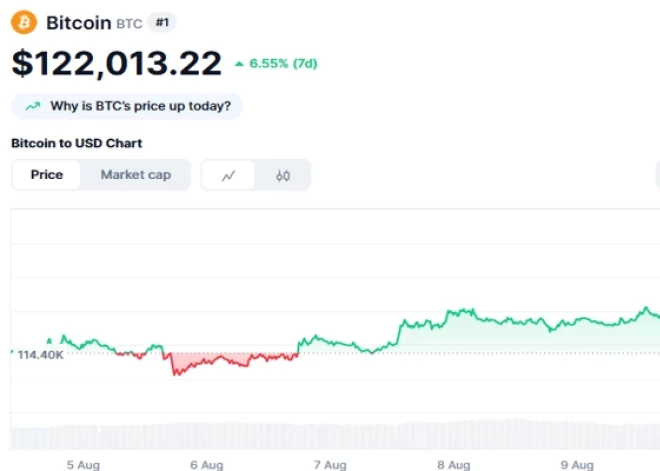Switch to line chart view icon

229,175
